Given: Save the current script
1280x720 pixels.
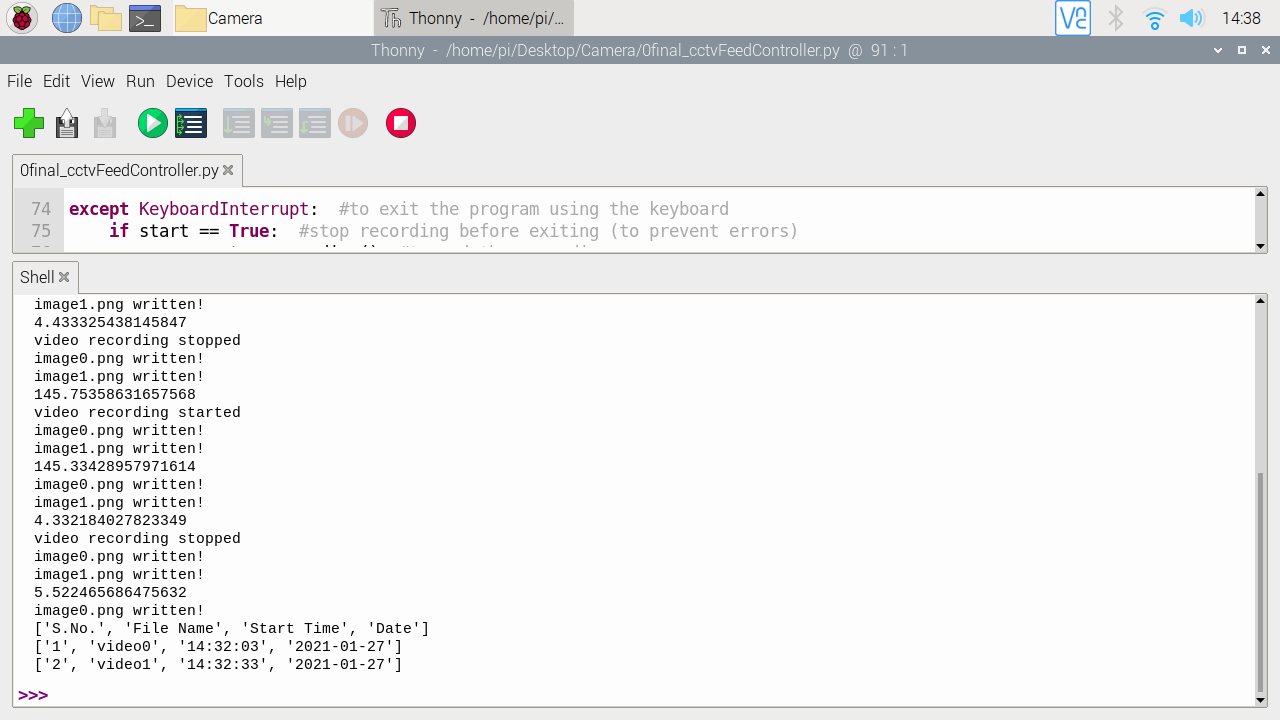Looking at the screenshot, I should (103, 123).
